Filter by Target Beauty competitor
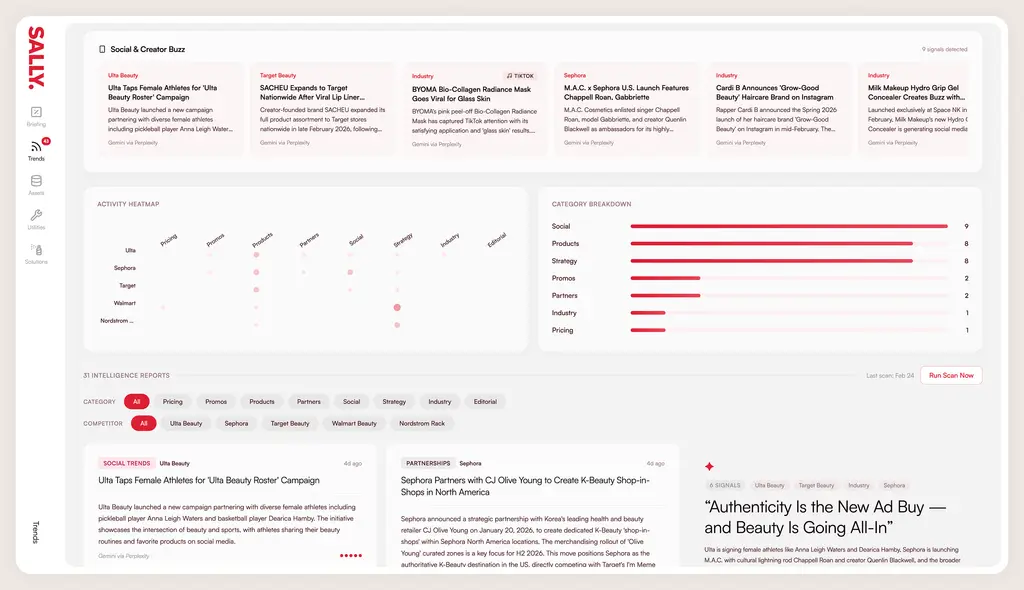The height and width of the screenshot is (590, 1024). pyautogui.click(x=290, y=423)
